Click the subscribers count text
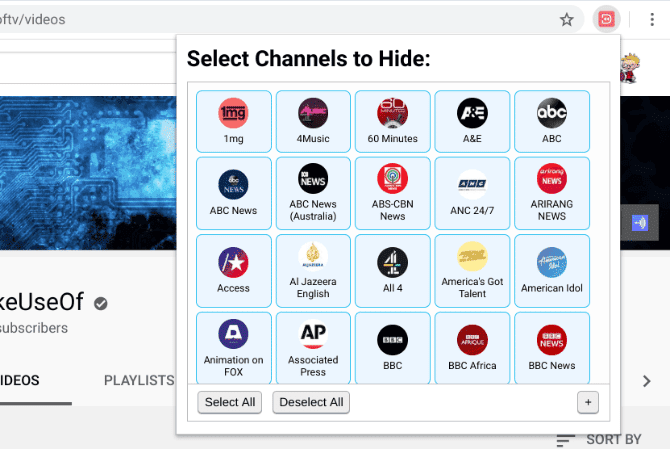 pyautogui.click(x=34, y=328)
